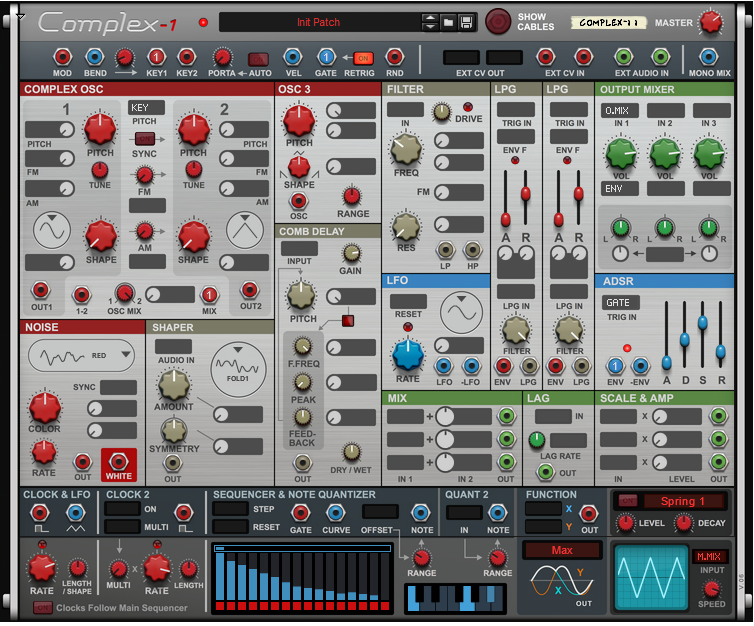The width and height of the screenshot is (754, 626).
Task: Click the ADSR -ENV output jack
Action: pos(641,366)
